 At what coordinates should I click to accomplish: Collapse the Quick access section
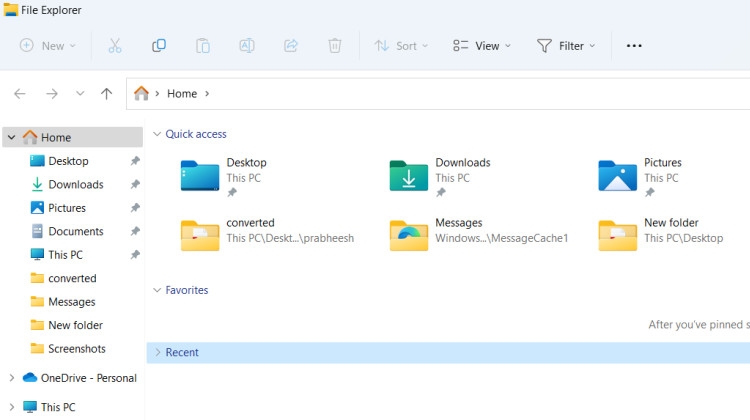click(157, 134)
